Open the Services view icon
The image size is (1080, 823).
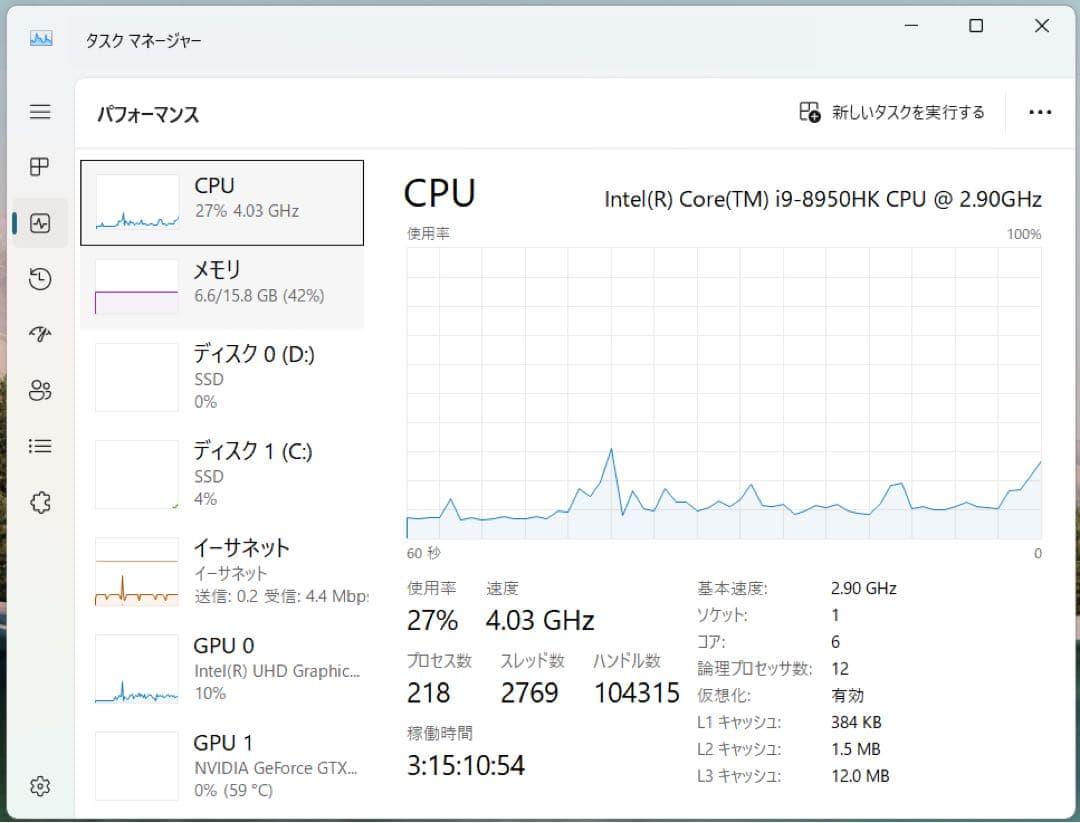(40, 502)
